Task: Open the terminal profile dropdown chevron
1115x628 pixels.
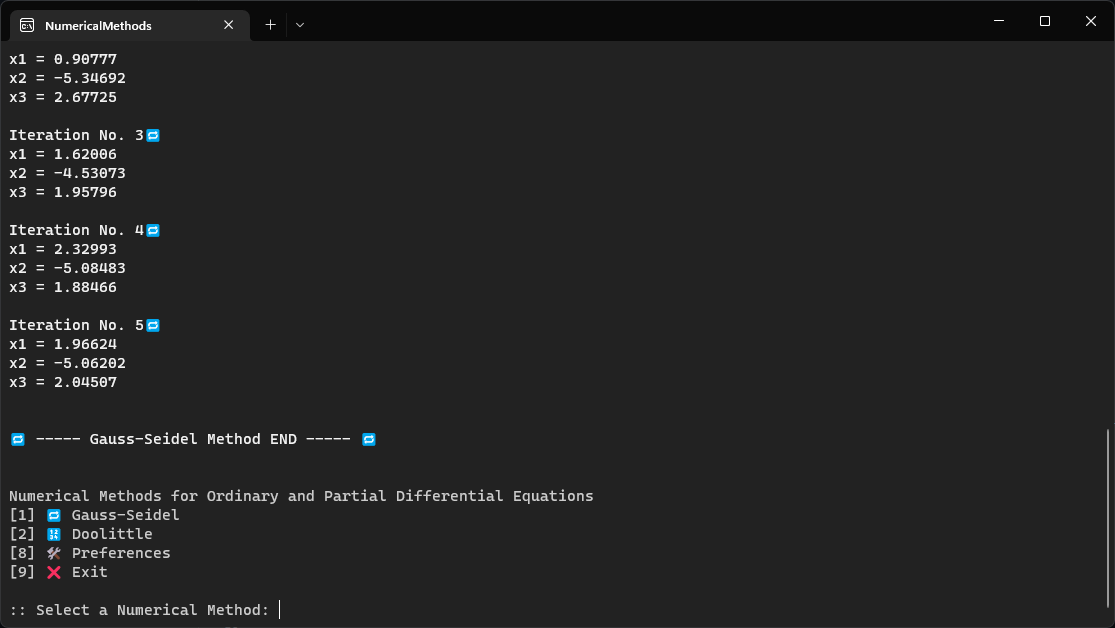Action: pyautogui.click(x=299, y=25)
